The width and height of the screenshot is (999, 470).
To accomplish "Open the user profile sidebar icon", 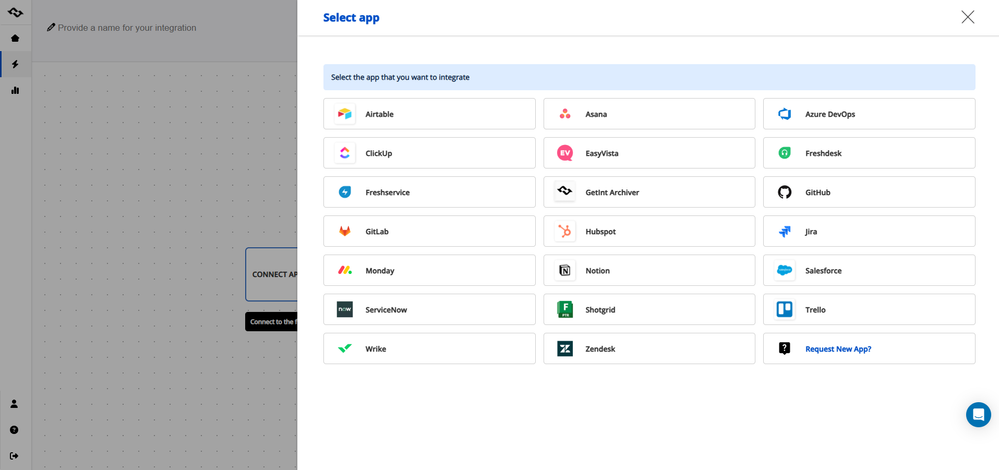I will pyautogui.click(x=15, y=404).
